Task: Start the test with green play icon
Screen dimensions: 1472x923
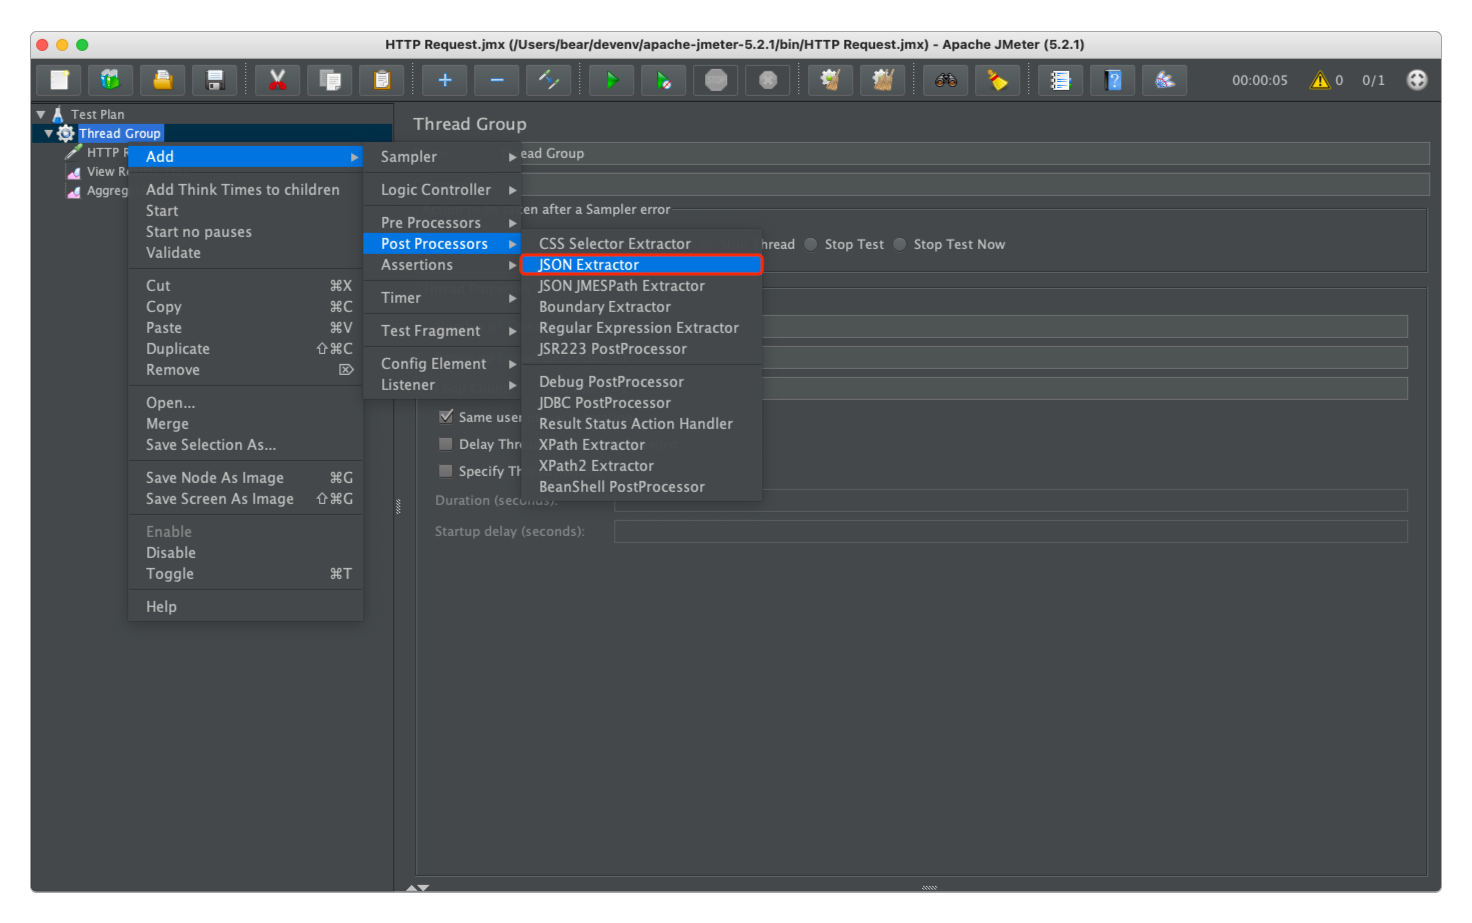Action: (612, 80)
